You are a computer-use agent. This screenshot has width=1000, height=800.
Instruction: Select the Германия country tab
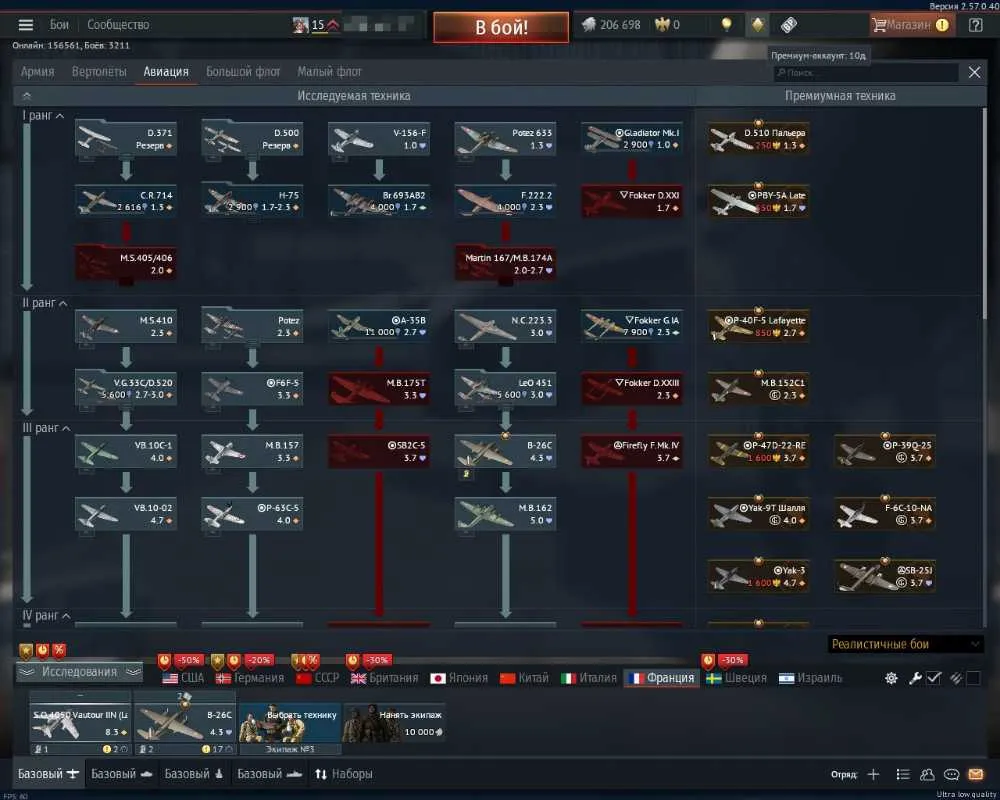click(x=250, y=678)
